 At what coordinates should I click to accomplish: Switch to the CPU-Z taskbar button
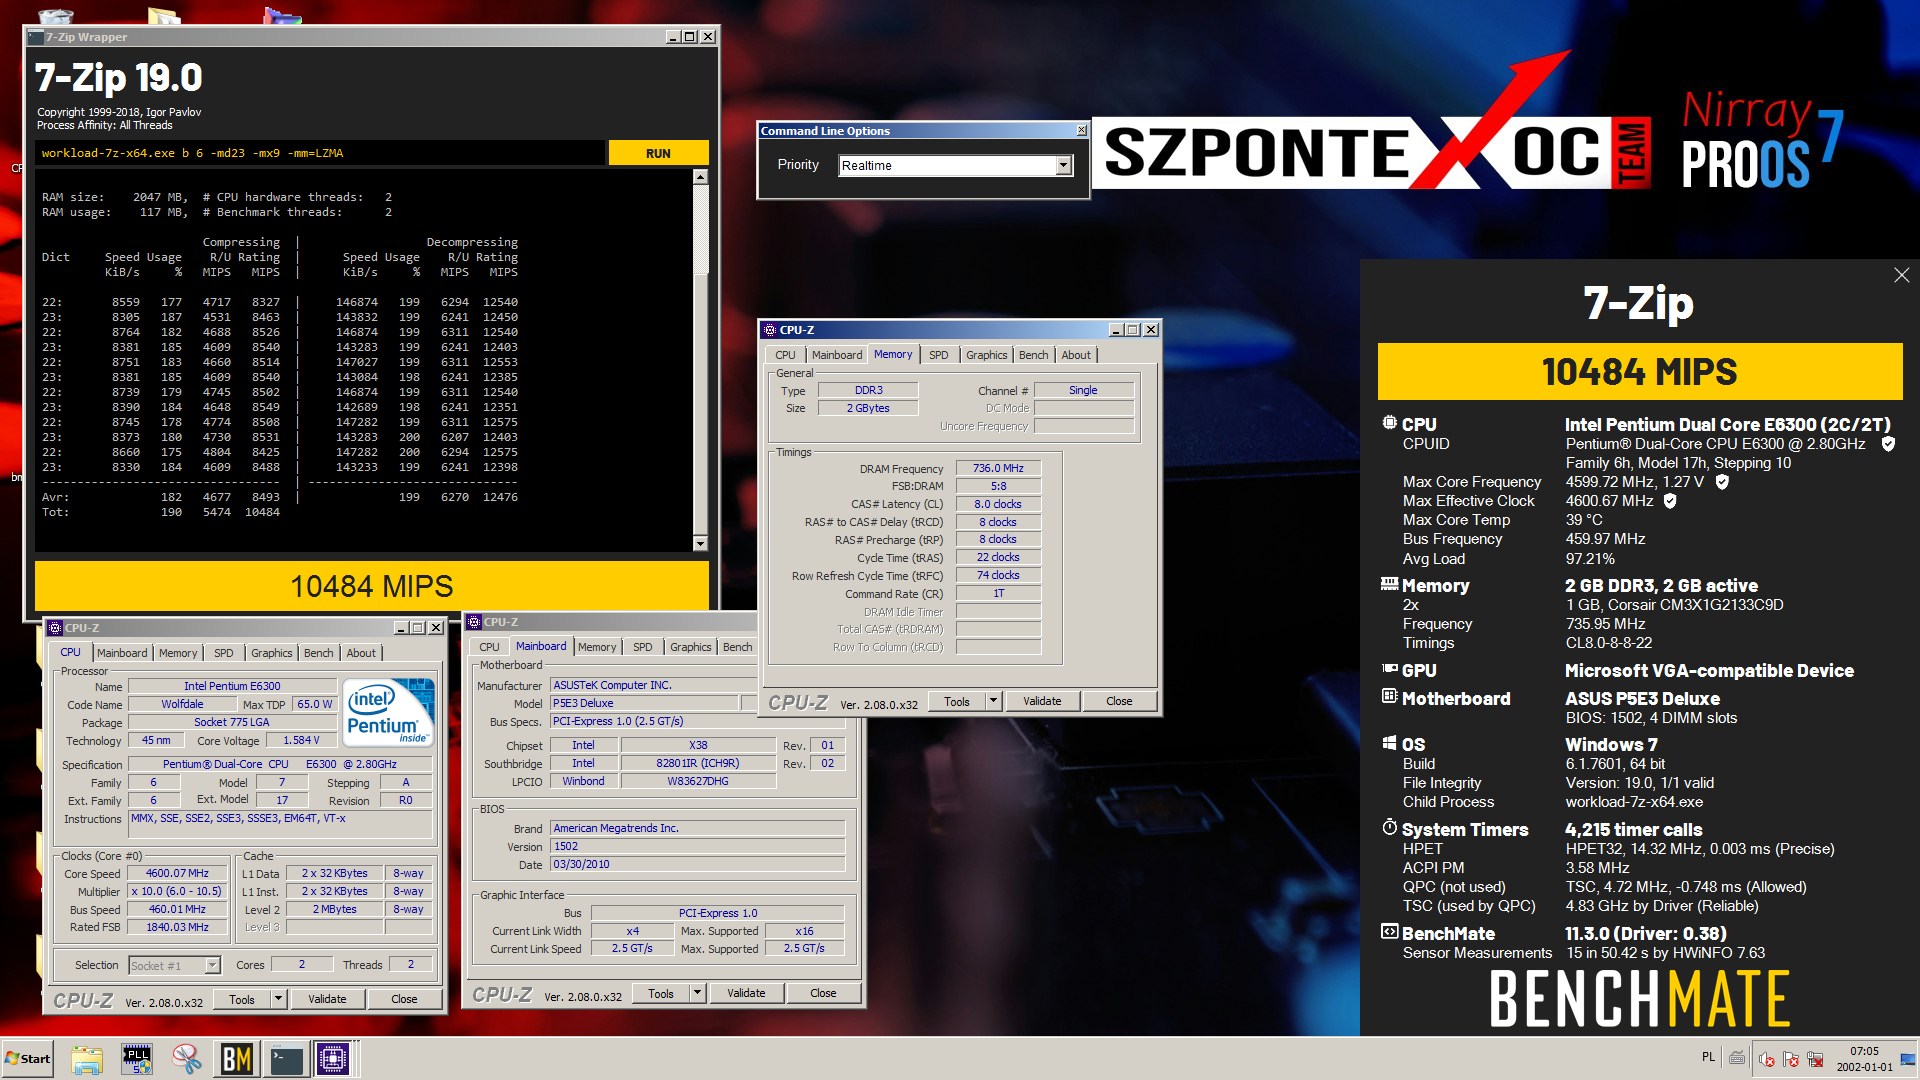point(334,1059)
